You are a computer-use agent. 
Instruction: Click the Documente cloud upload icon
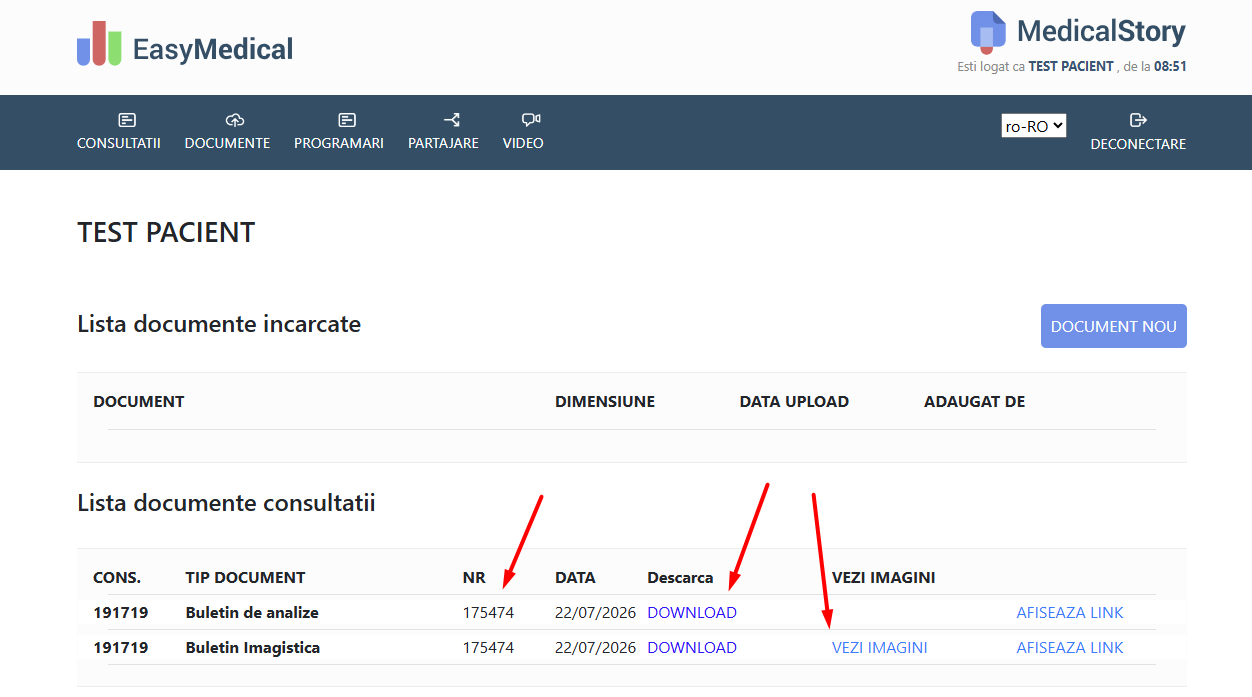point(235,120)
